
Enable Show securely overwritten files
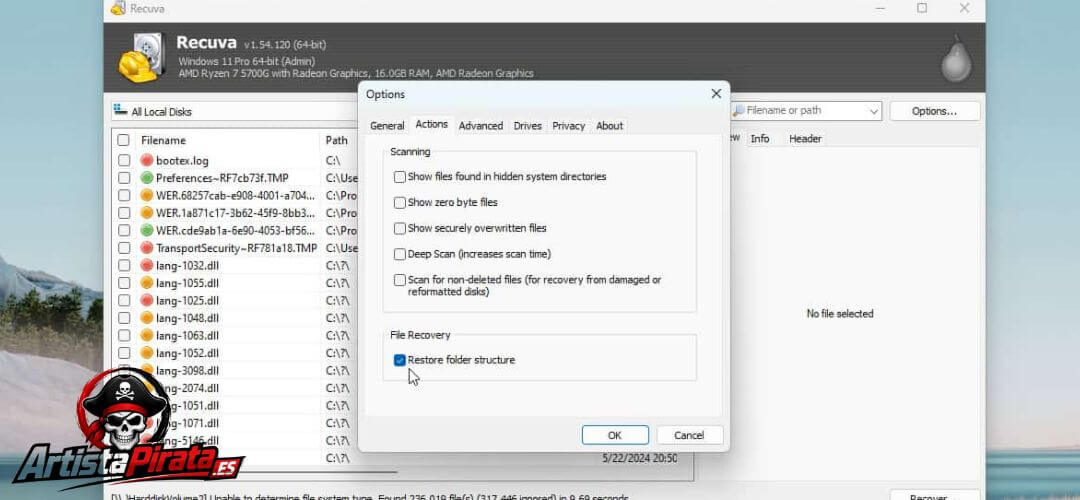pyautogui.click(x=399, y=229)
